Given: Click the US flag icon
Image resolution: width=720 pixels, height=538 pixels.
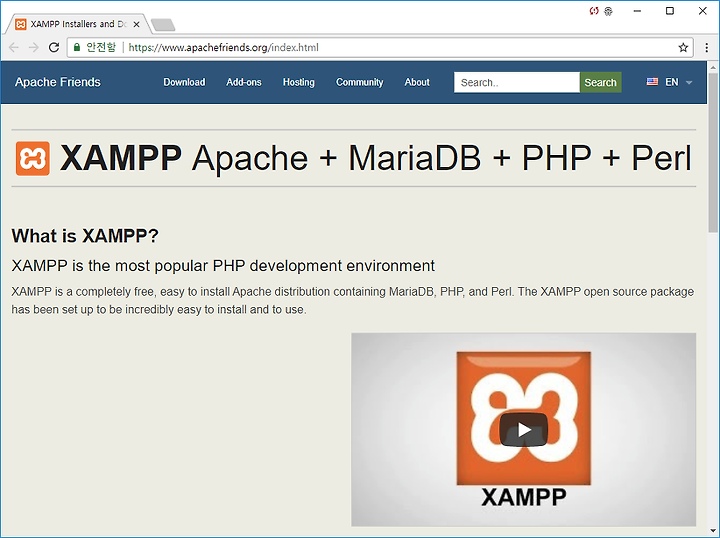Looking at the screenshot, I should click(652, 82).
